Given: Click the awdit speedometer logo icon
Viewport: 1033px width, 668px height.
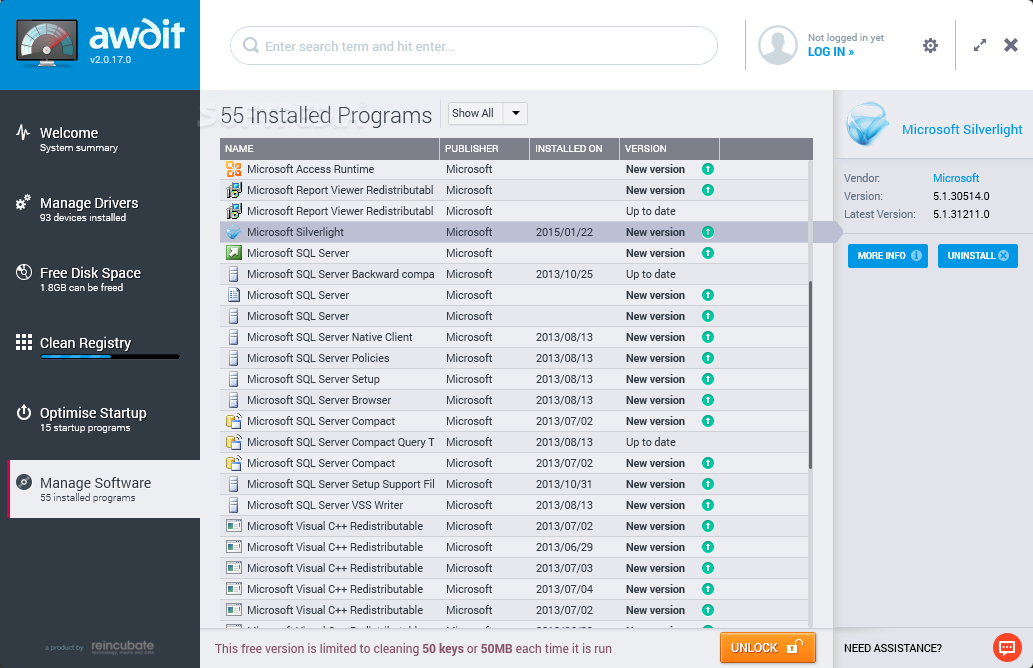Looking at the screenshot, I should [47, 43].
